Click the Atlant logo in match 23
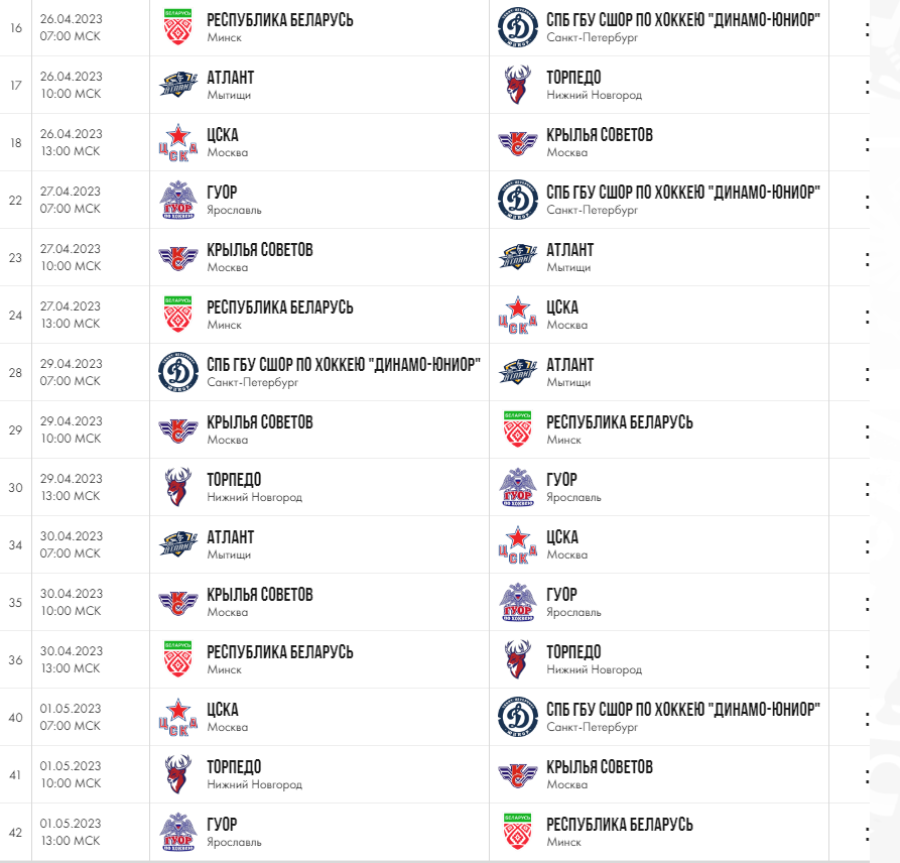This screenshot has height=863, width=900. point(518,258)
